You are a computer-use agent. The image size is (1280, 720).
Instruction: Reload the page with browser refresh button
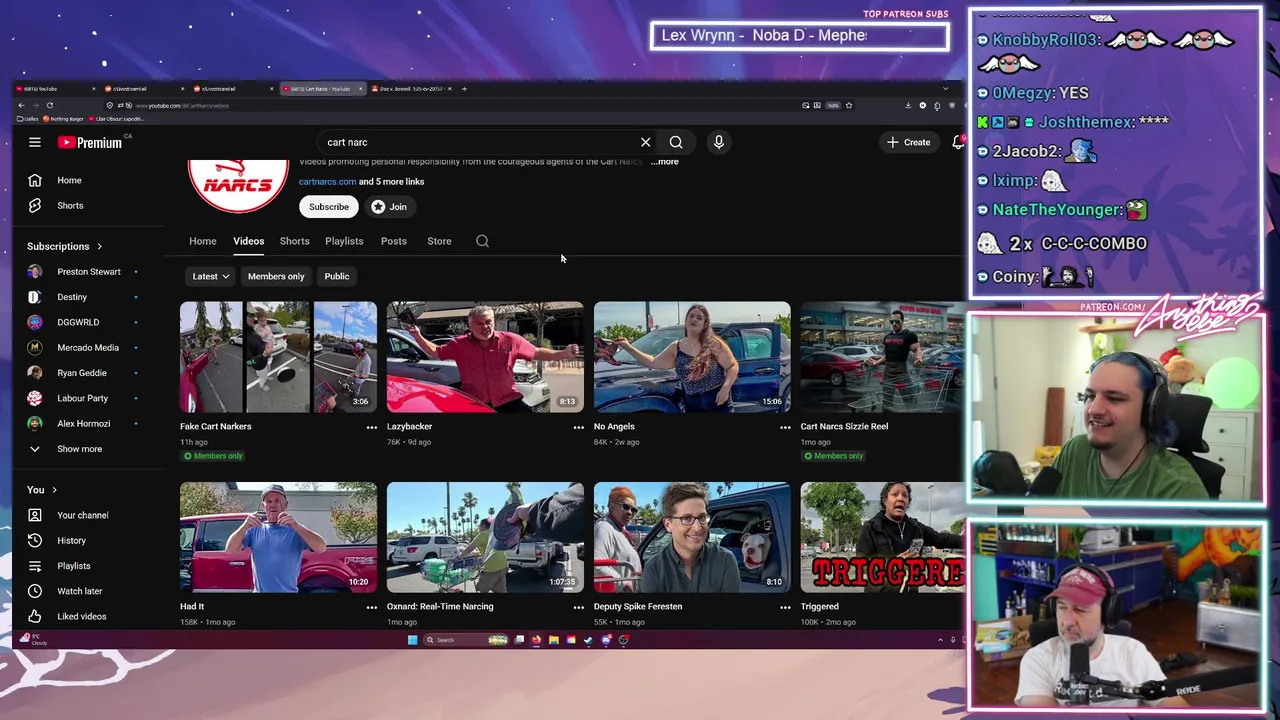pyautogui.click(x=49, y=105)
